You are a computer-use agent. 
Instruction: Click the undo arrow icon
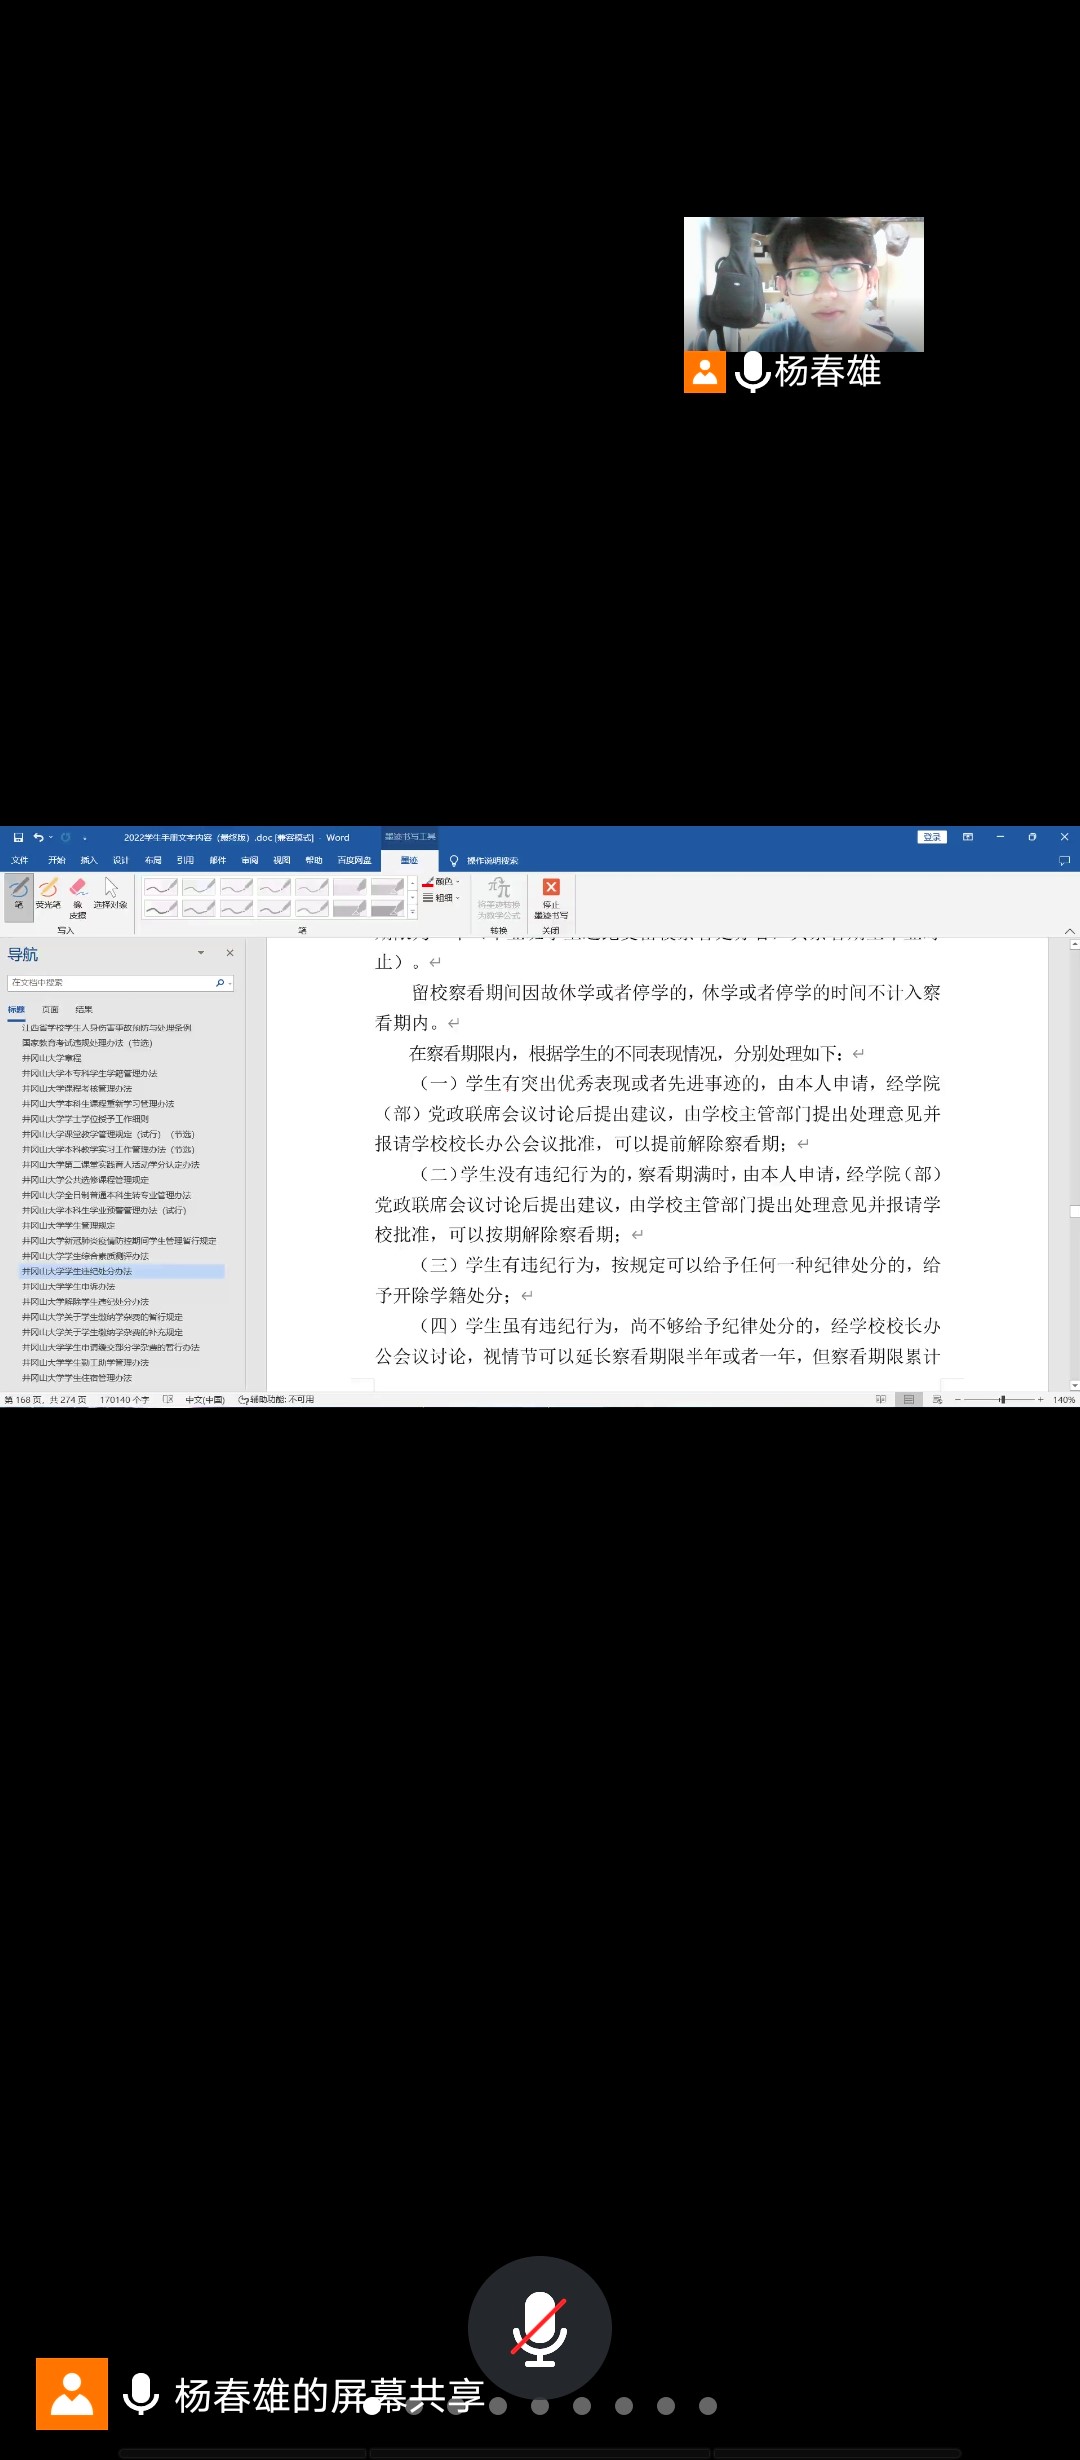tap(38, 837)
